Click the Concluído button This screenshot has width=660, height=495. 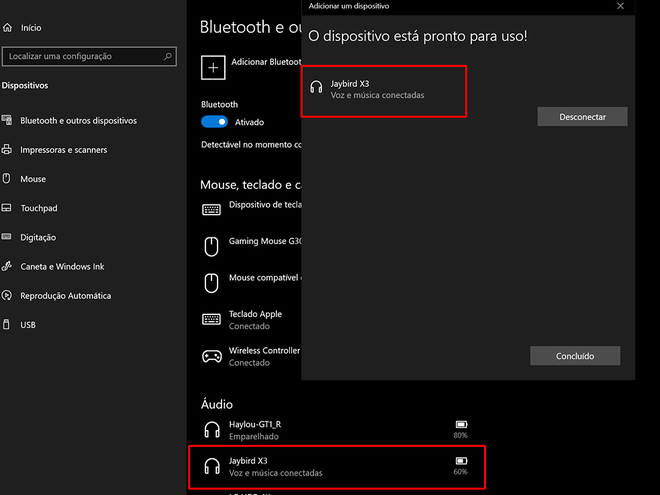pos(575,356)
